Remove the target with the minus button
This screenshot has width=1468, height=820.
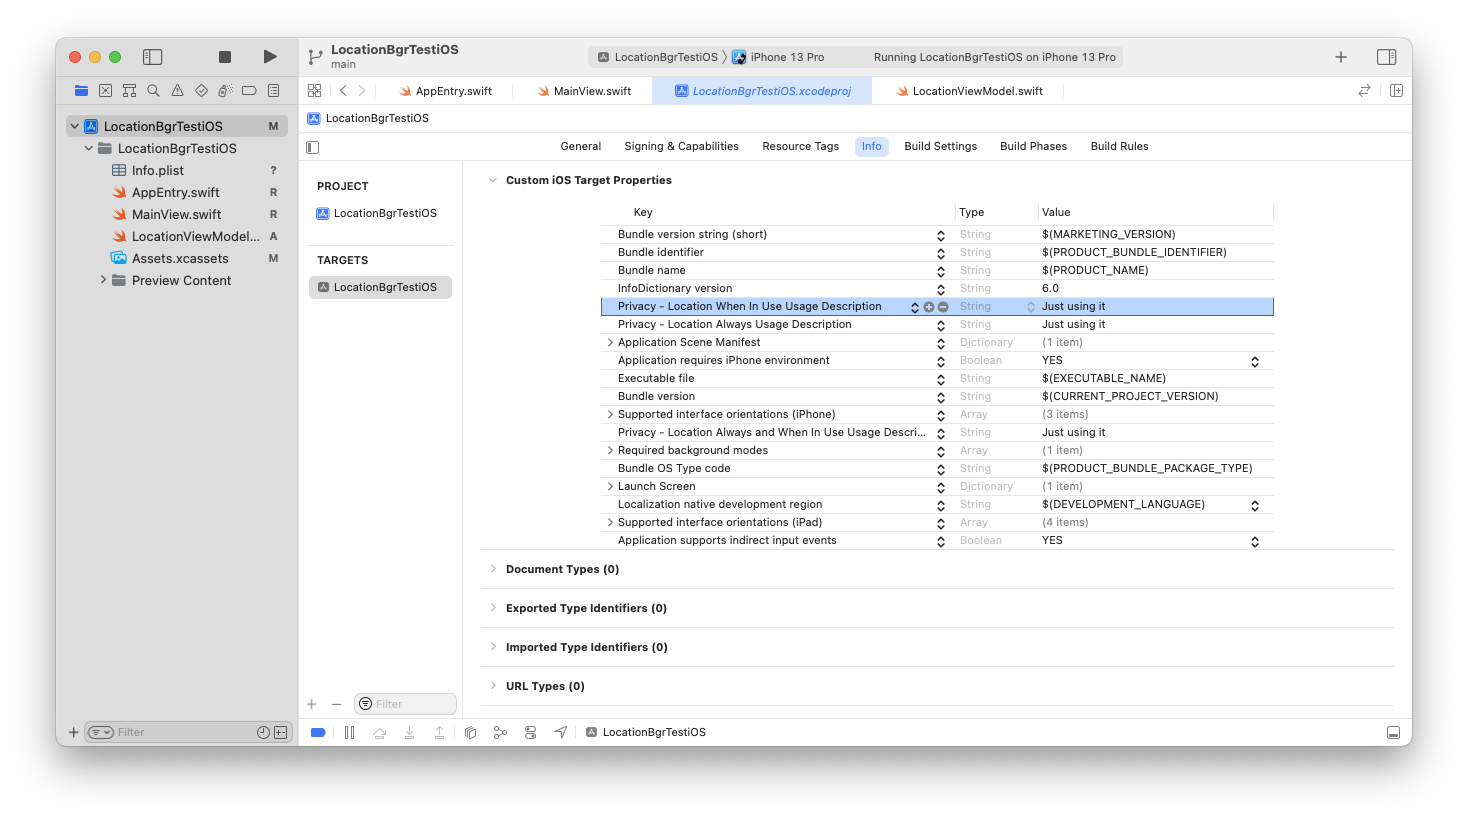point(336,704)
